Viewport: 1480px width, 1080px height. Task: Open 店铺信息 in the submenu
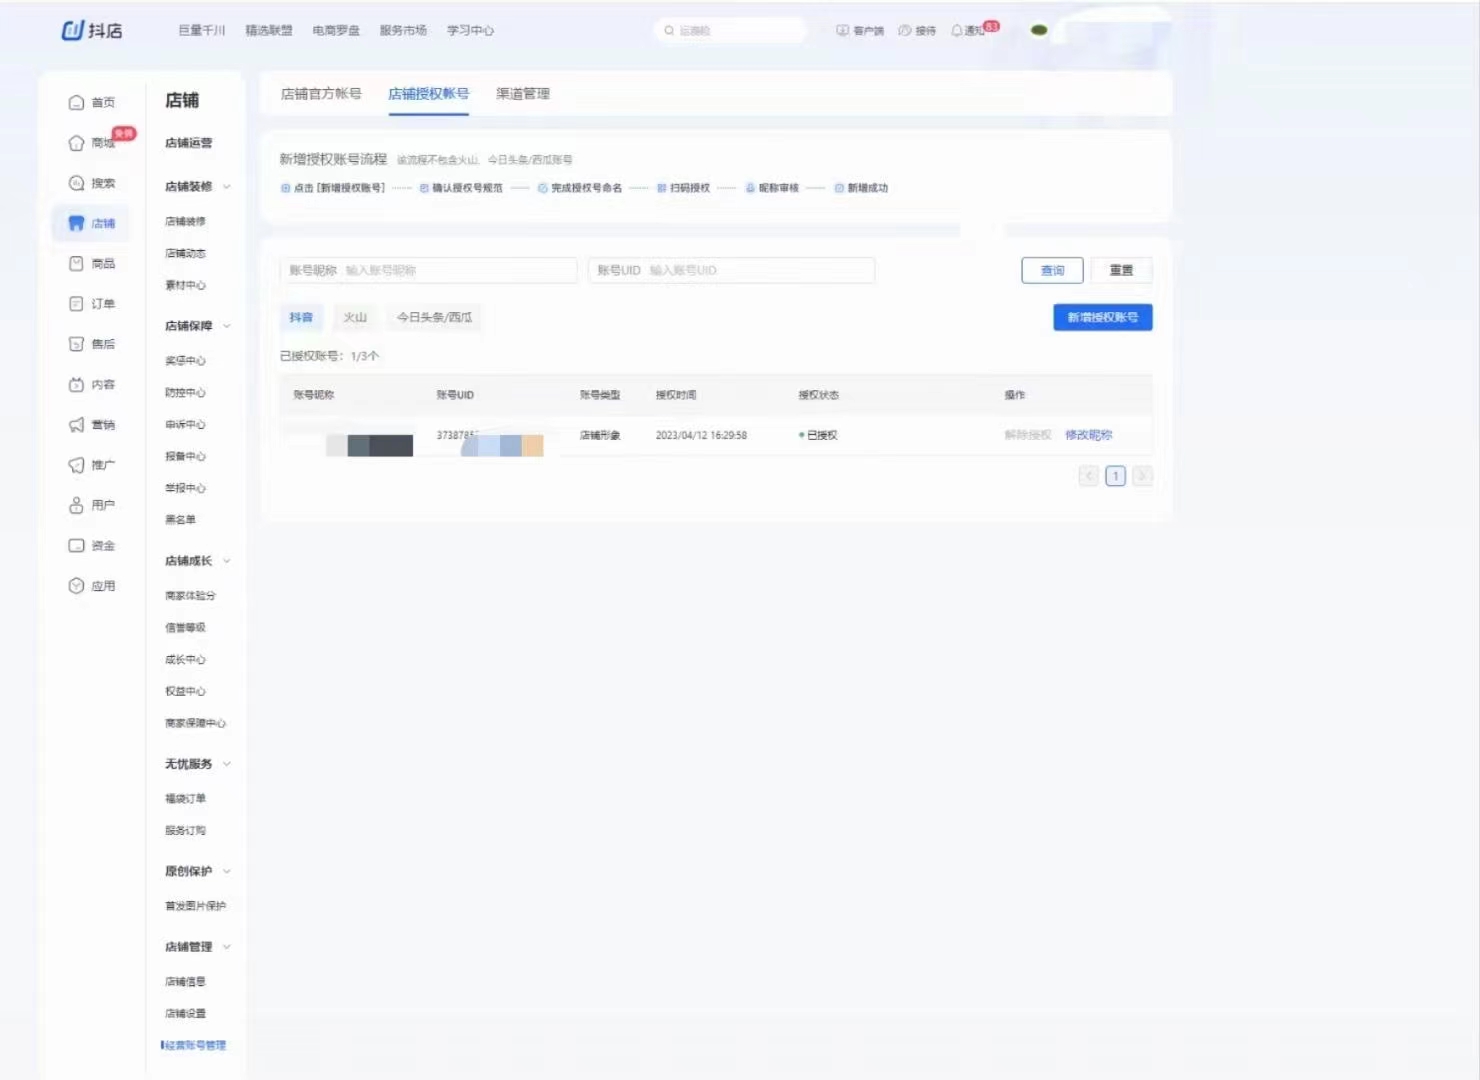(x=185, y=982)
